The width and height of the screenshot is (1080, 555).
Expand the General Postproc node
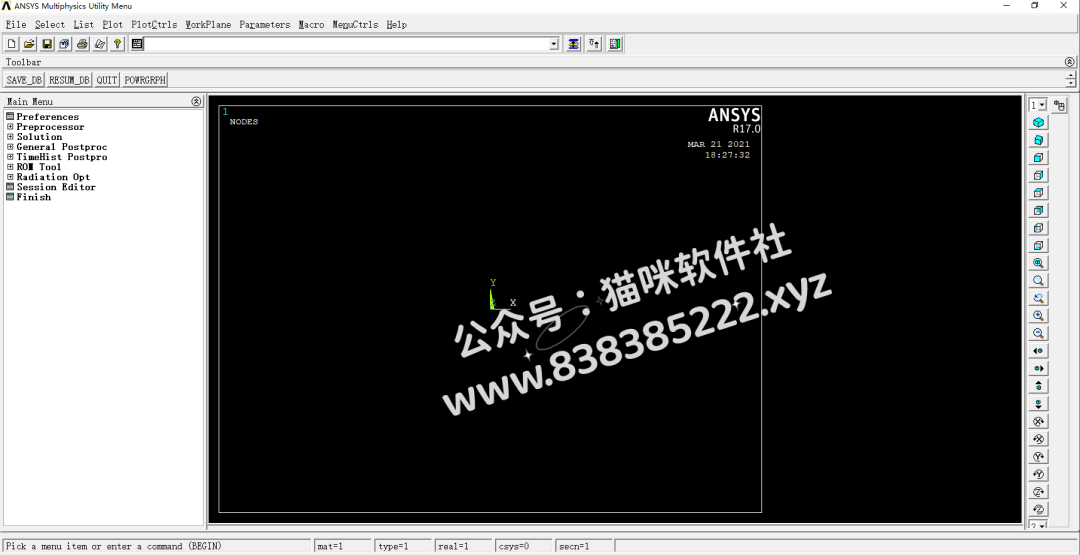[10, 147]
